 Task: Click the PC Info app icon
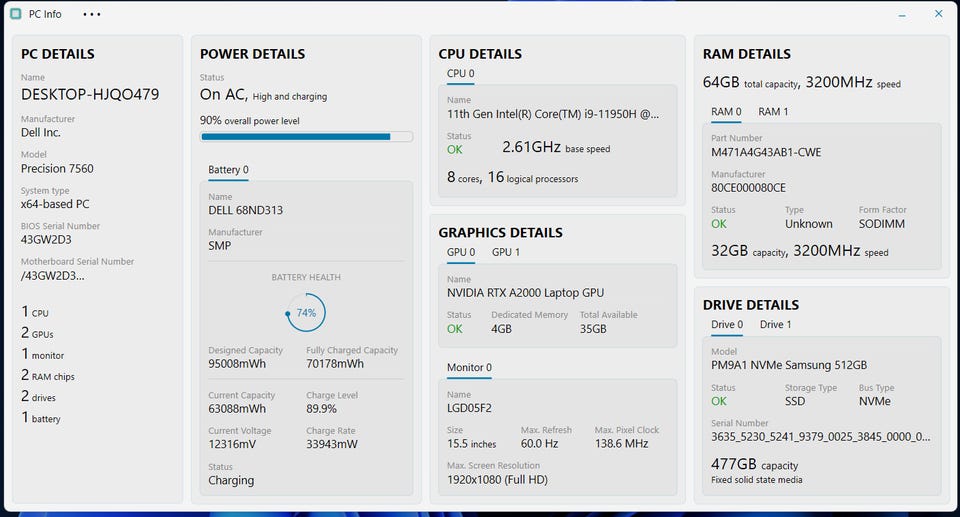[16, 15]
